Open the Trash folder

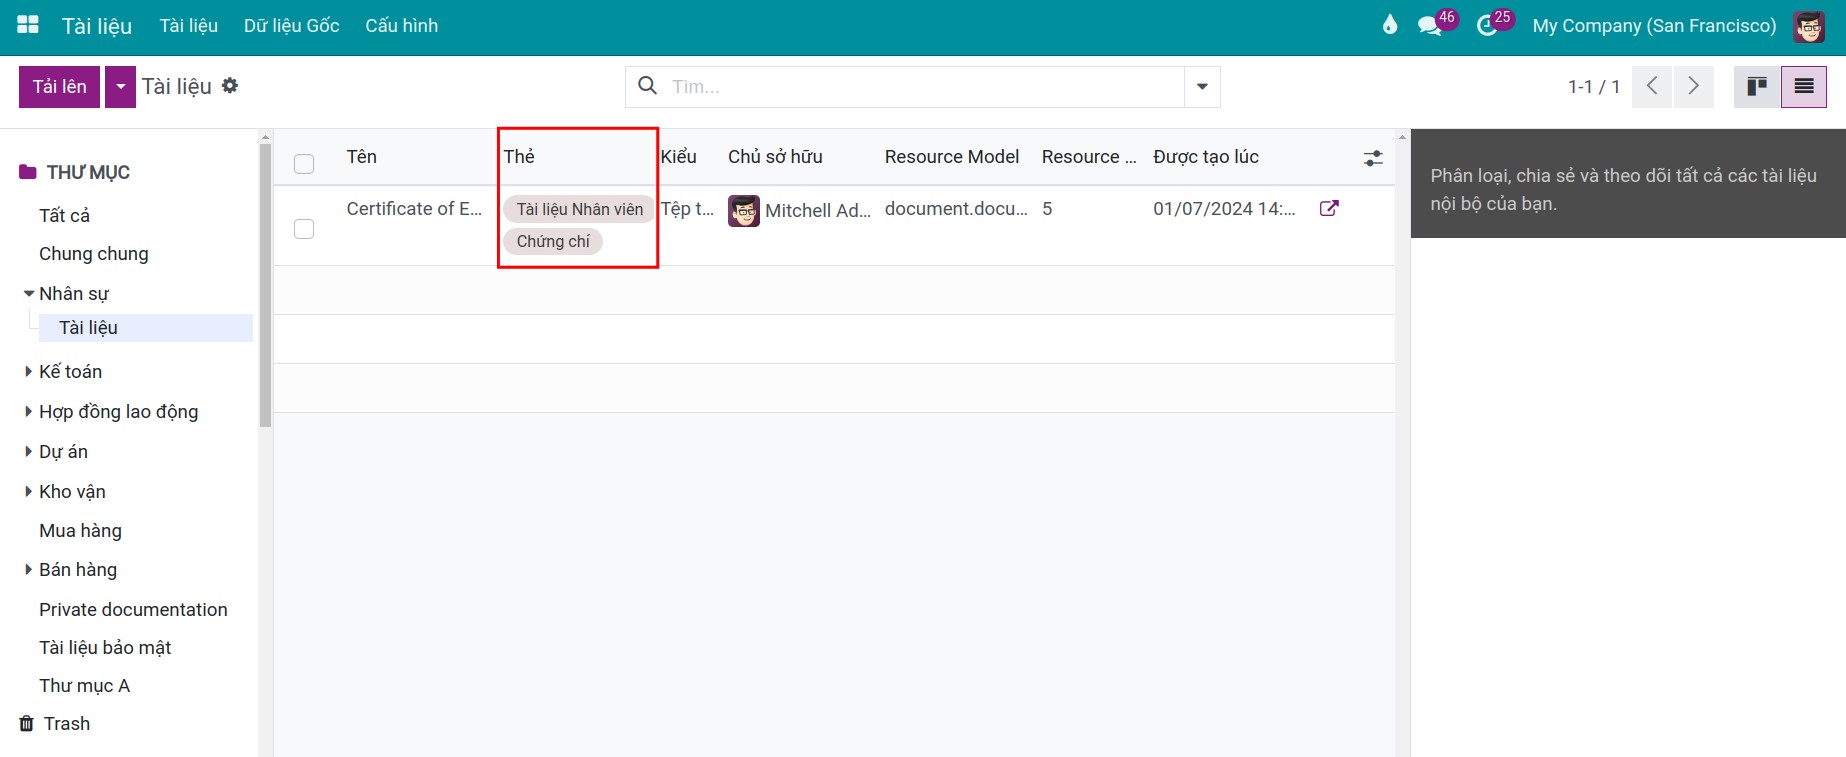click(x=66, y=724)
